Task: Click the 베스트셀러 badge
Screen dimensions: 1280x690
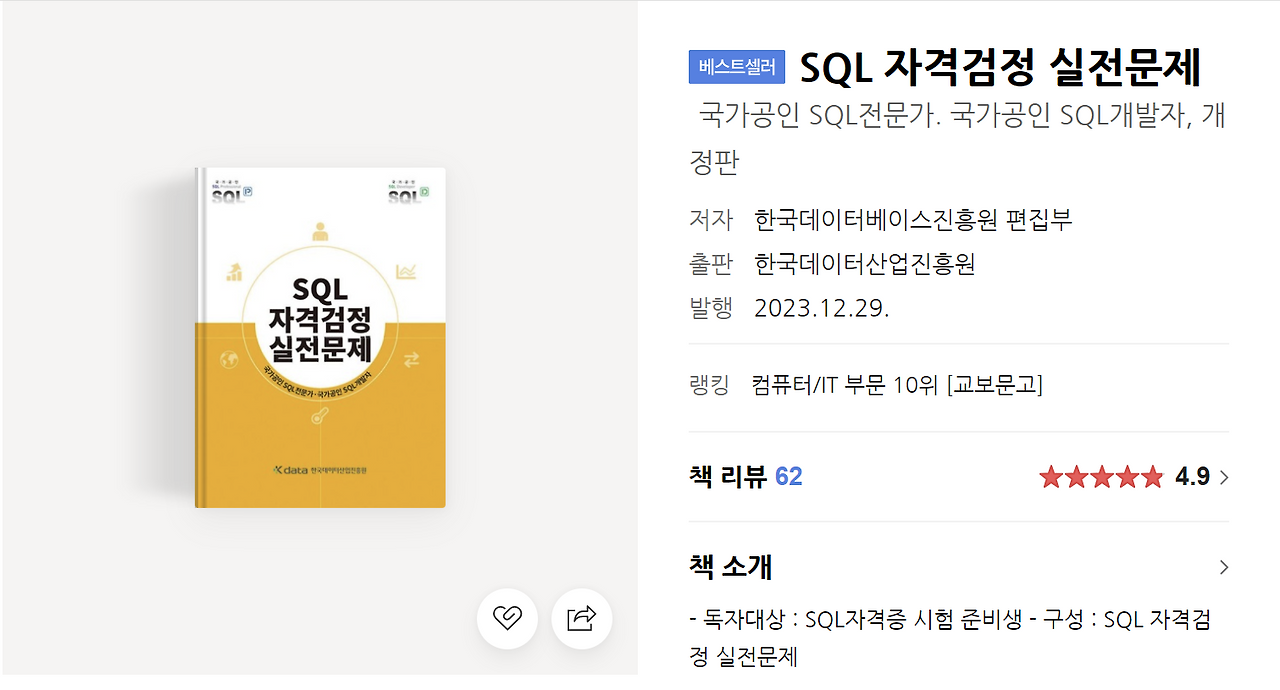Action: [x=737, y=64]
